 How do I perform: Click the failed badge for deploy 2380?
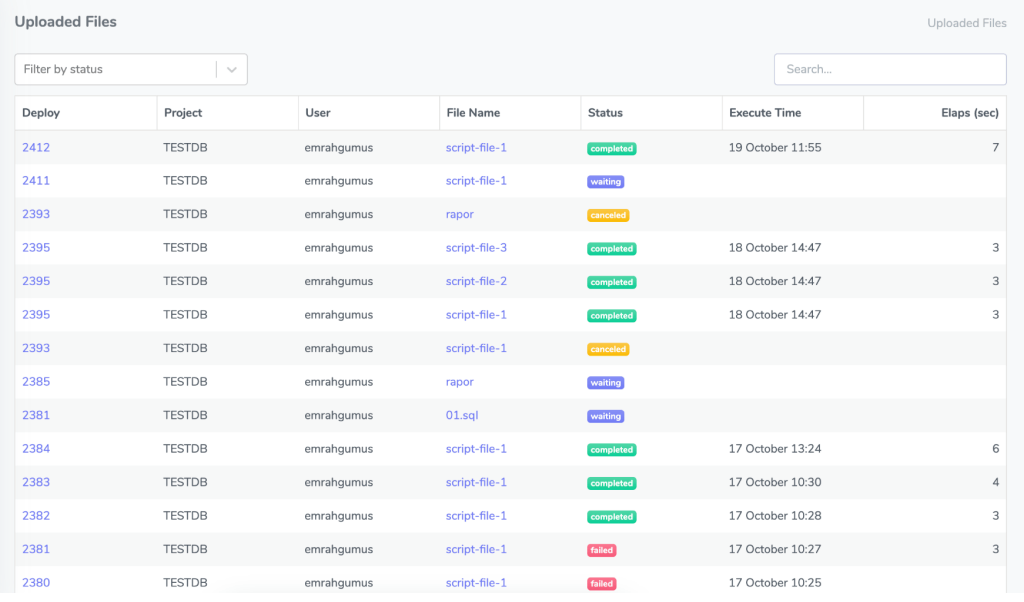(x=602, y=584)
